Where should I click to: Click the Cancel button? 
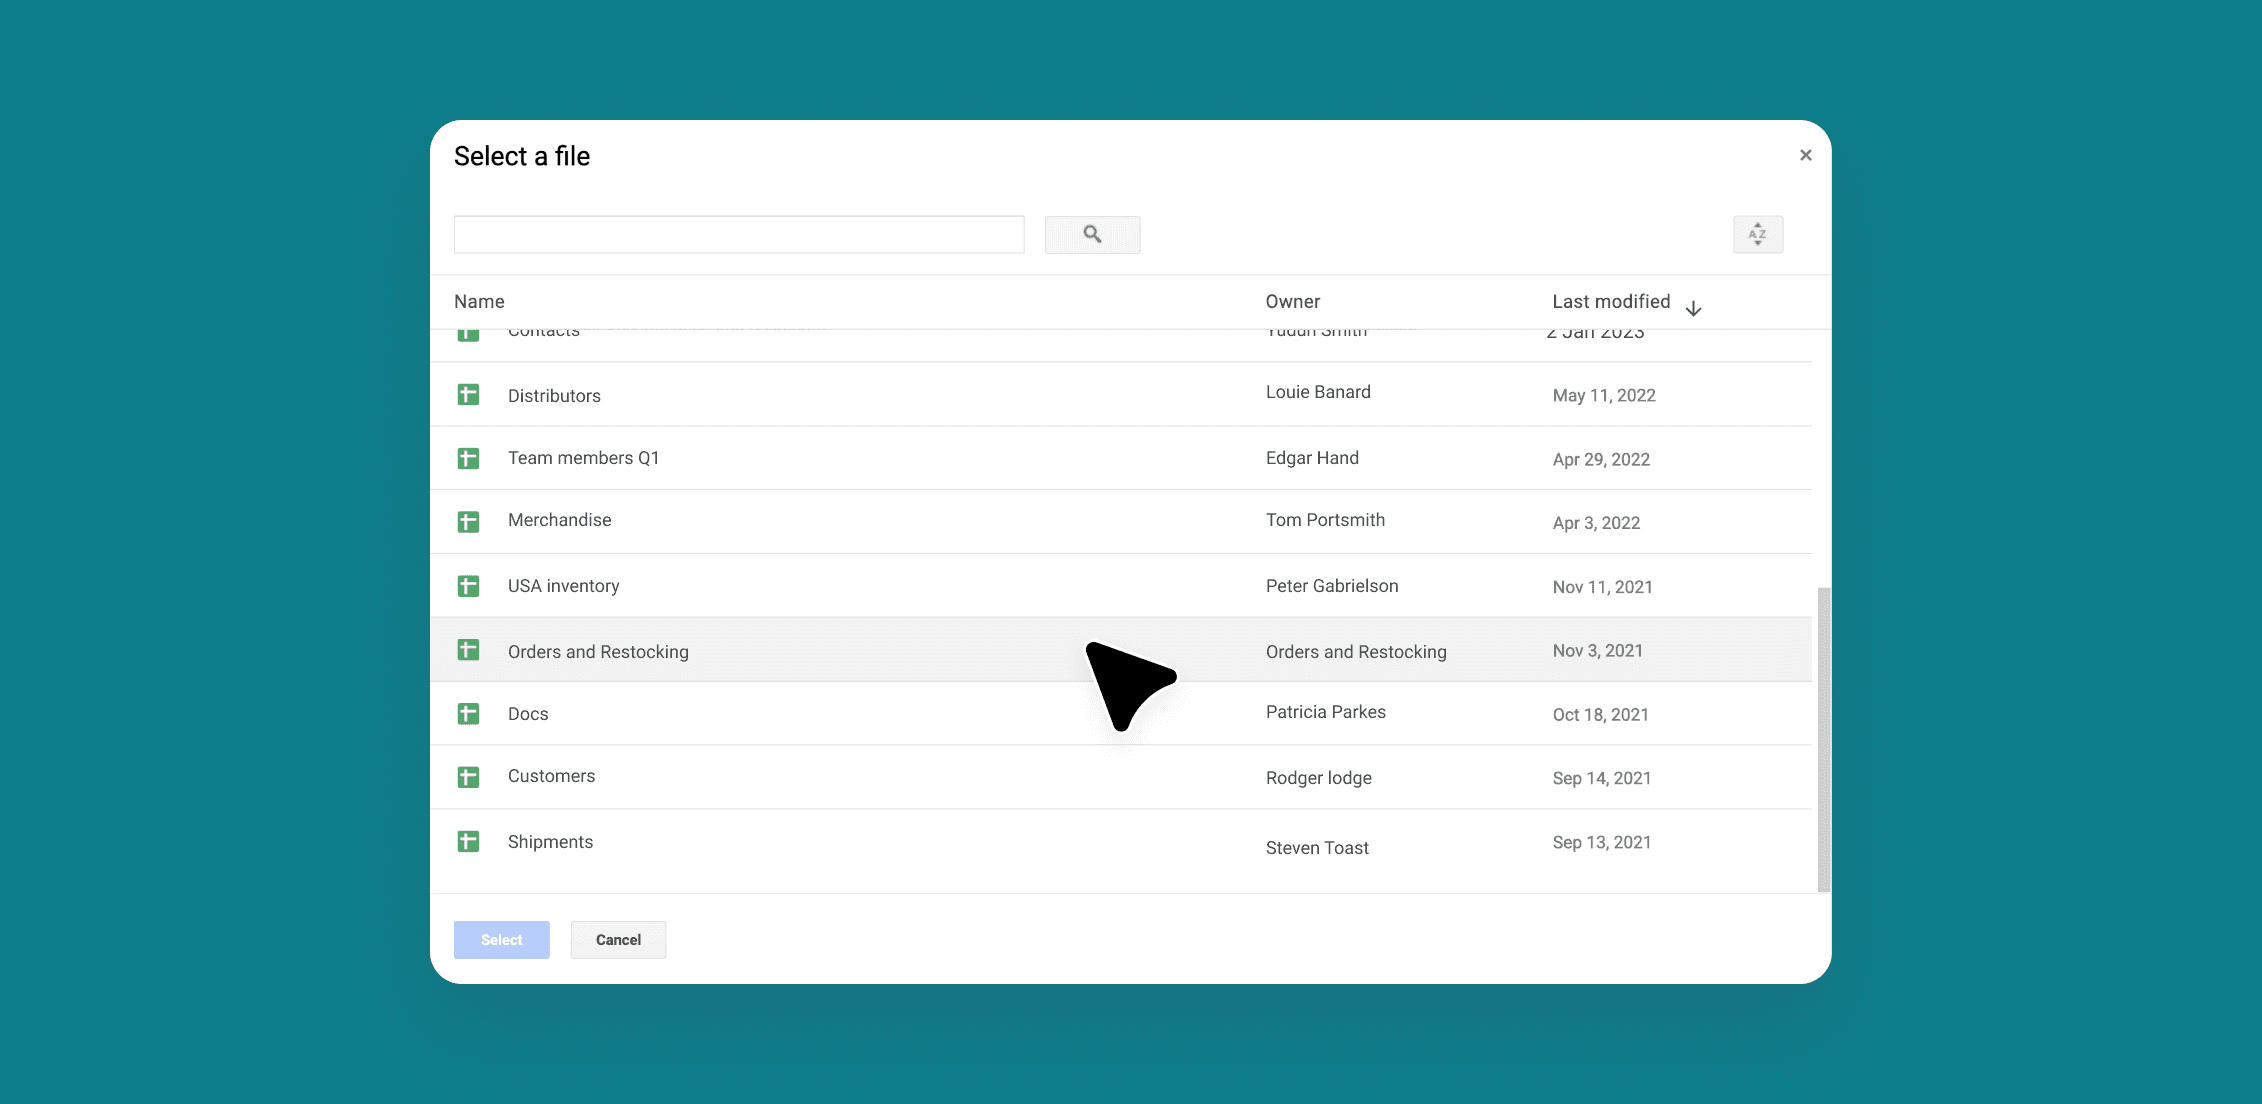617,939
